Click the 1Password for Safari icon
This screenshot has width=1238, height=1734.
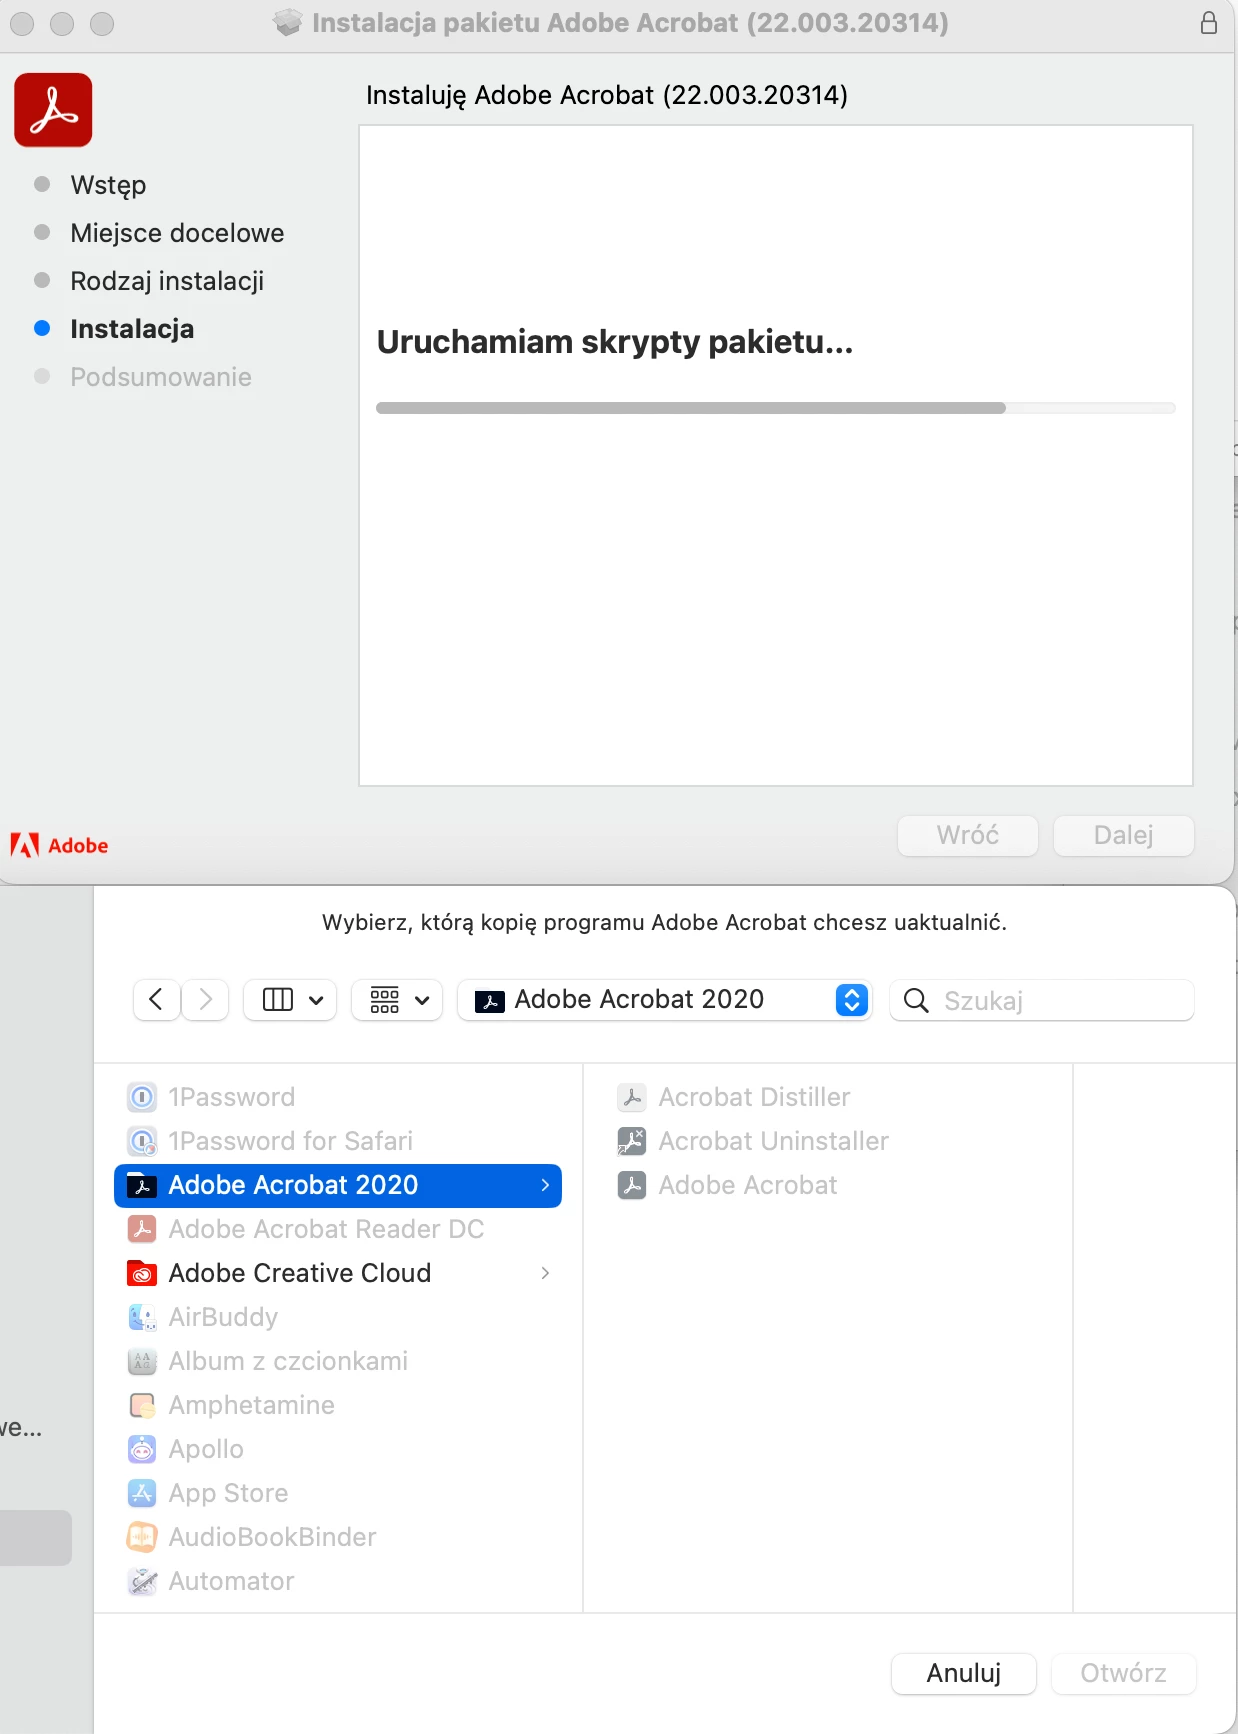pyautogui.click(x=142, y=1141)
